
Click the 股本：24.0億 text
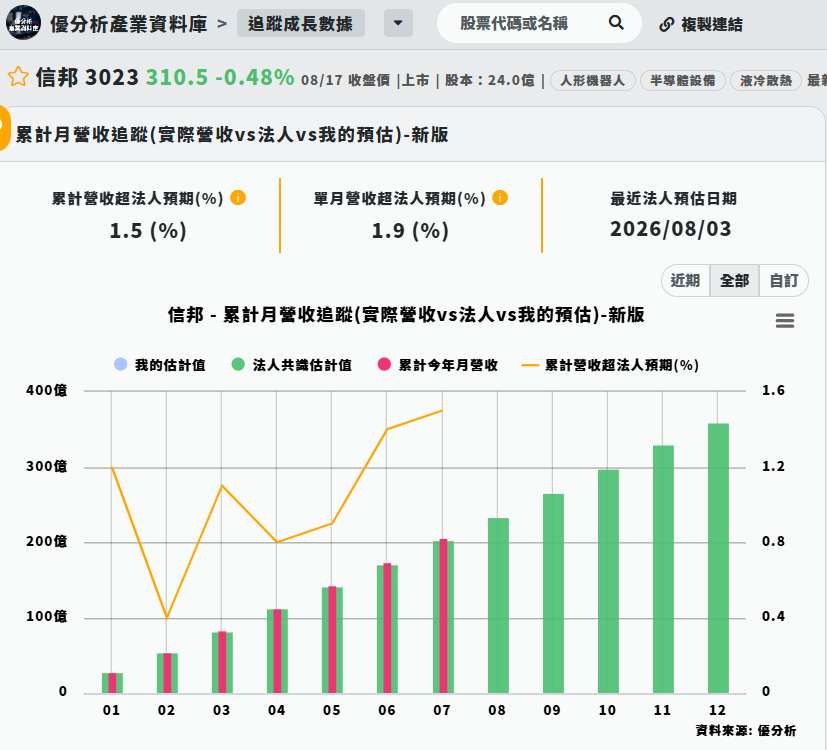489,80
